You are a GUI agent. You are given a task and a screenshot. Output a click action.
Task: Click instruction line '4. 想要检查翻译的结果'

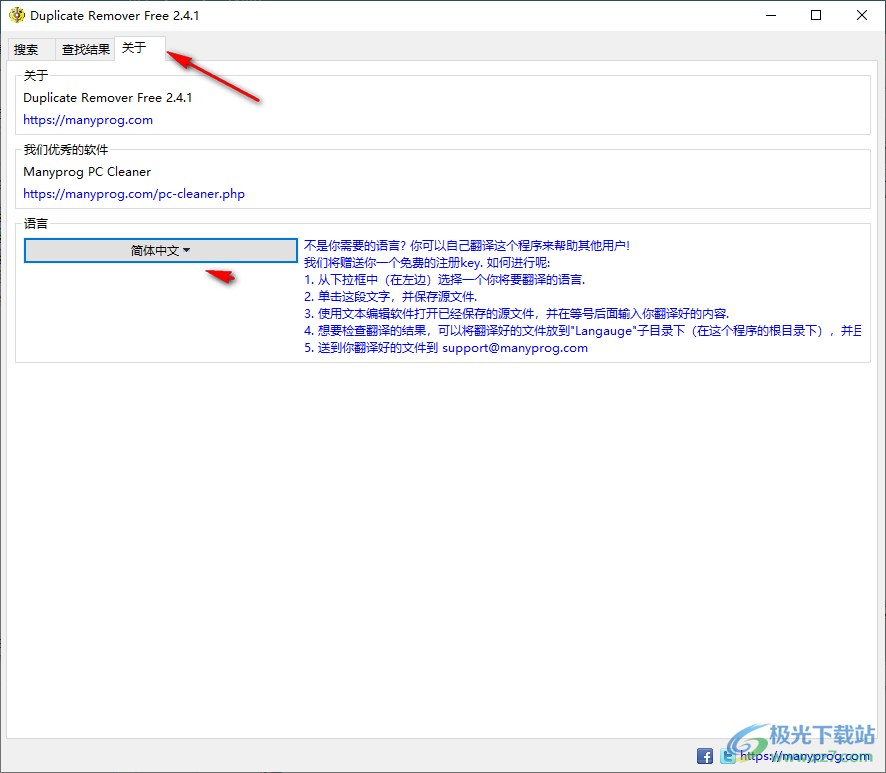click(583, 331)
